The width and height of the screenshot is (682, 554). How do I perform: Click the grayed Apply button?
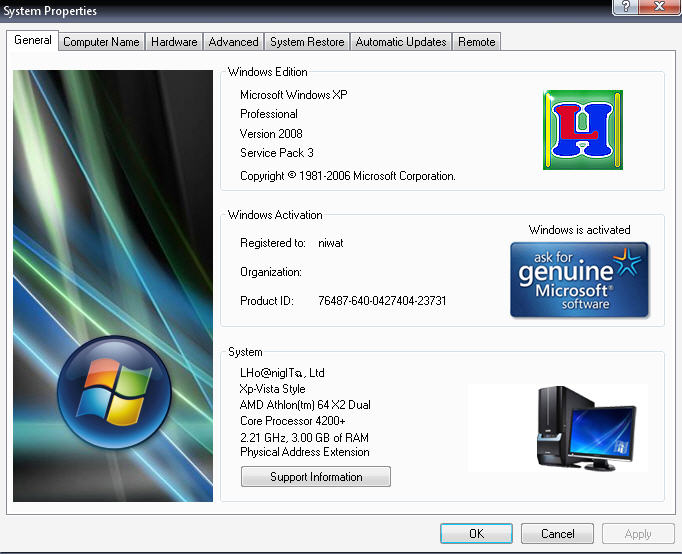click(x=638, y=534)
